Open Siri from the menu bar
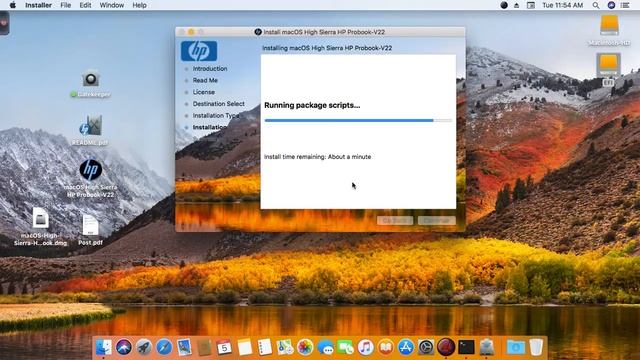This screenshot has height=360, width=640. point(611,5)
